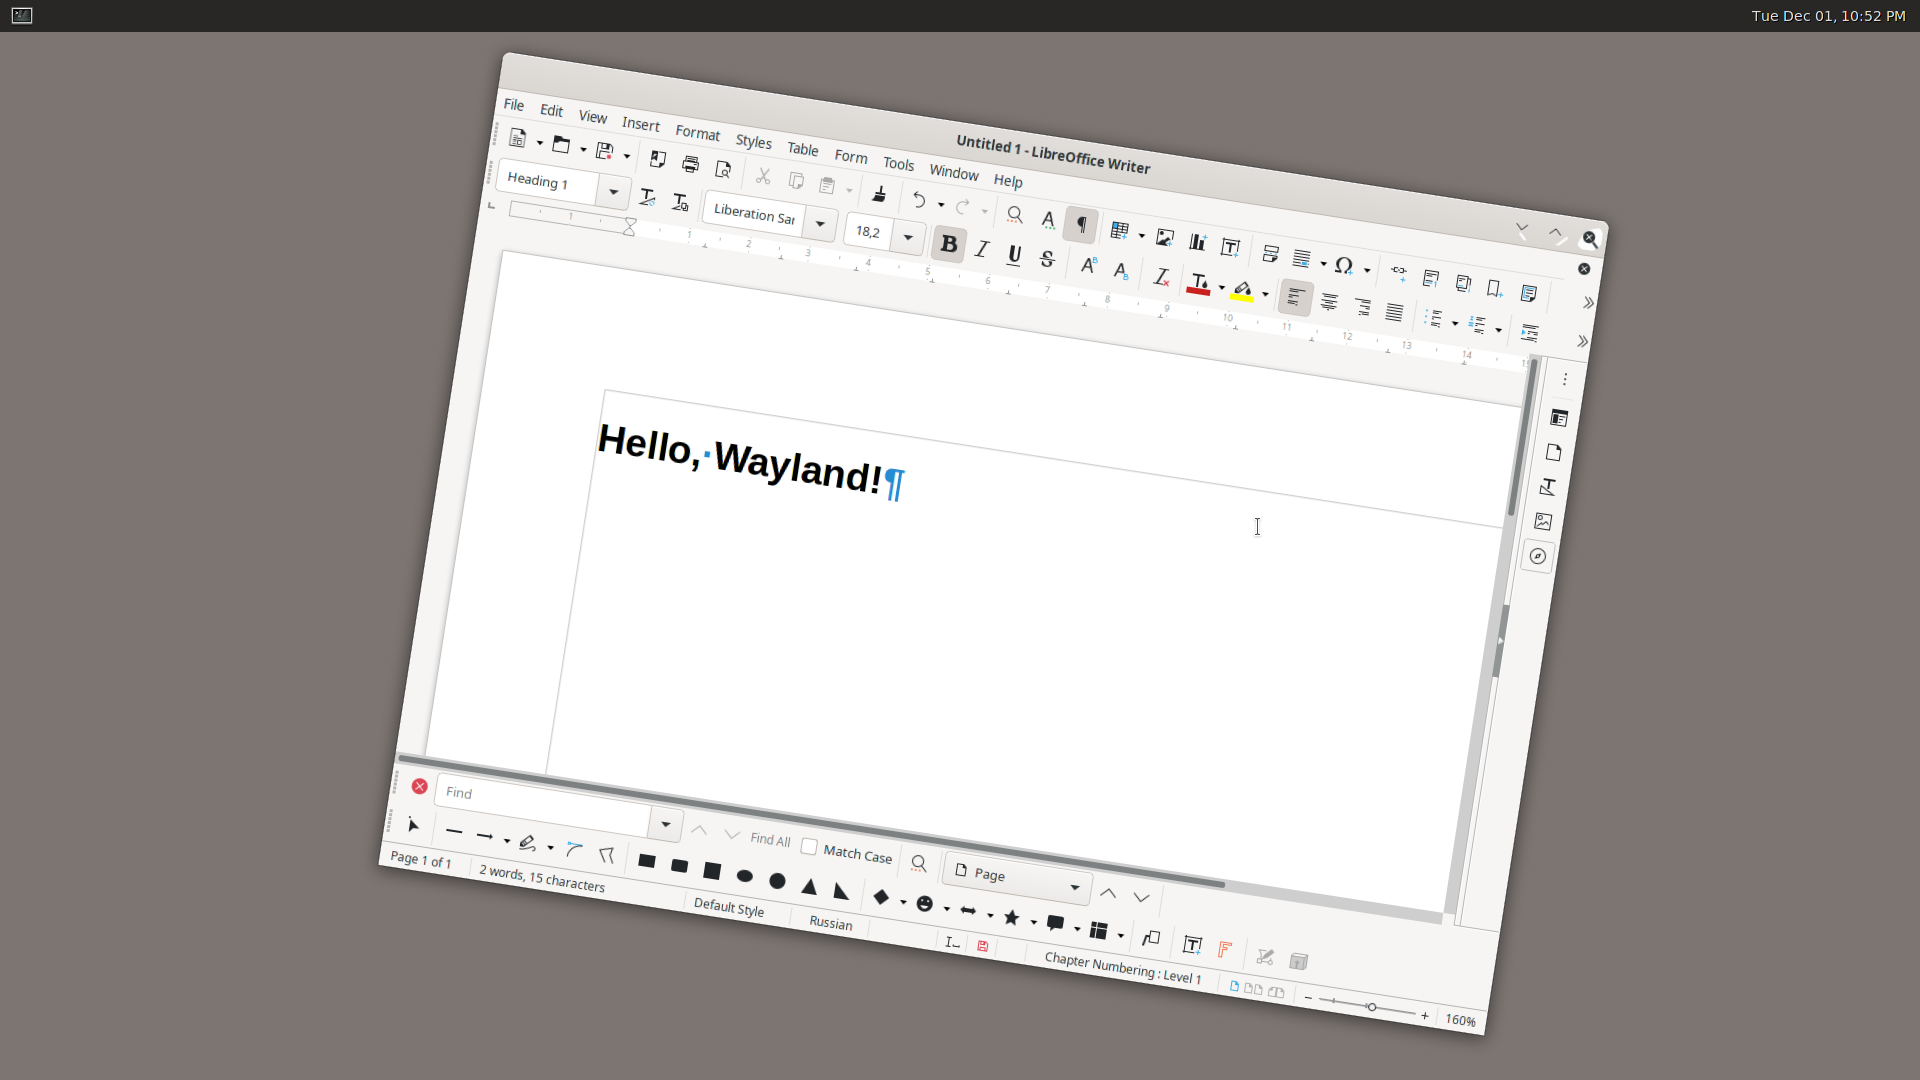1920x1080 pixels.
Task: Expand the Heading 1 paragraph style dropdown
Action: click(613, 192)
